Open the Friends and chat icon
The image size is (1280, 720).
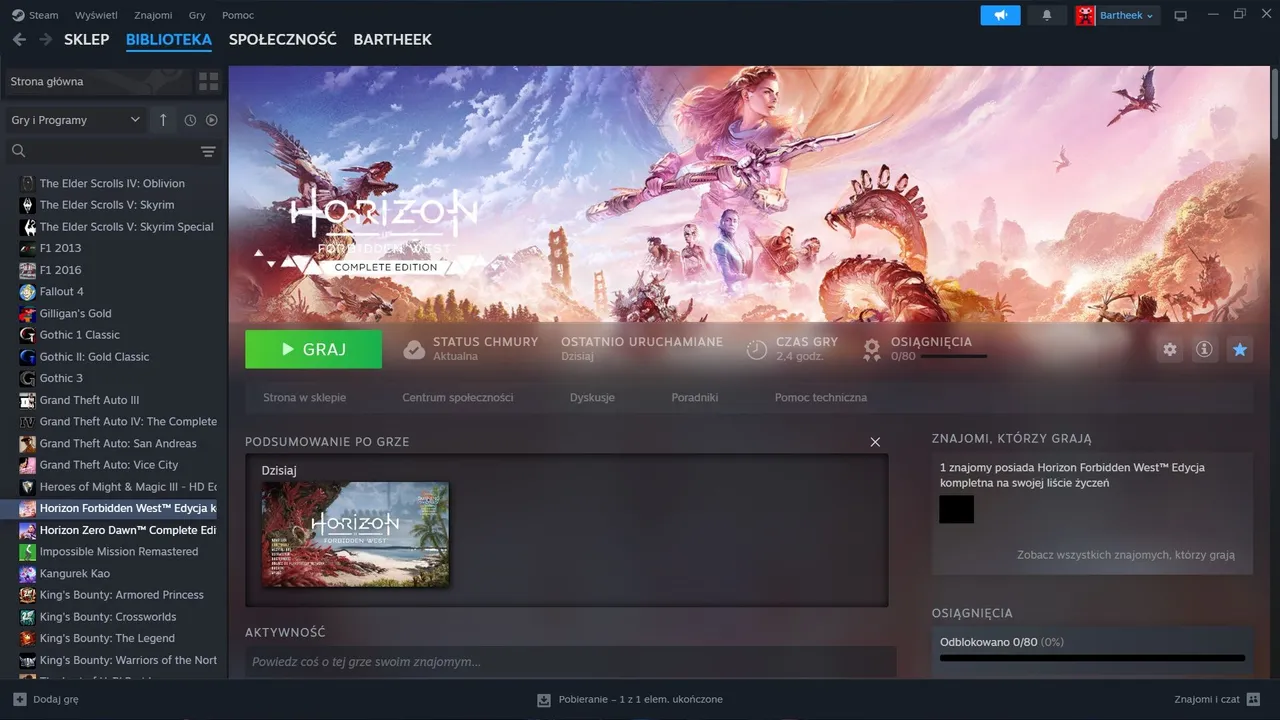click(1254, 699)
